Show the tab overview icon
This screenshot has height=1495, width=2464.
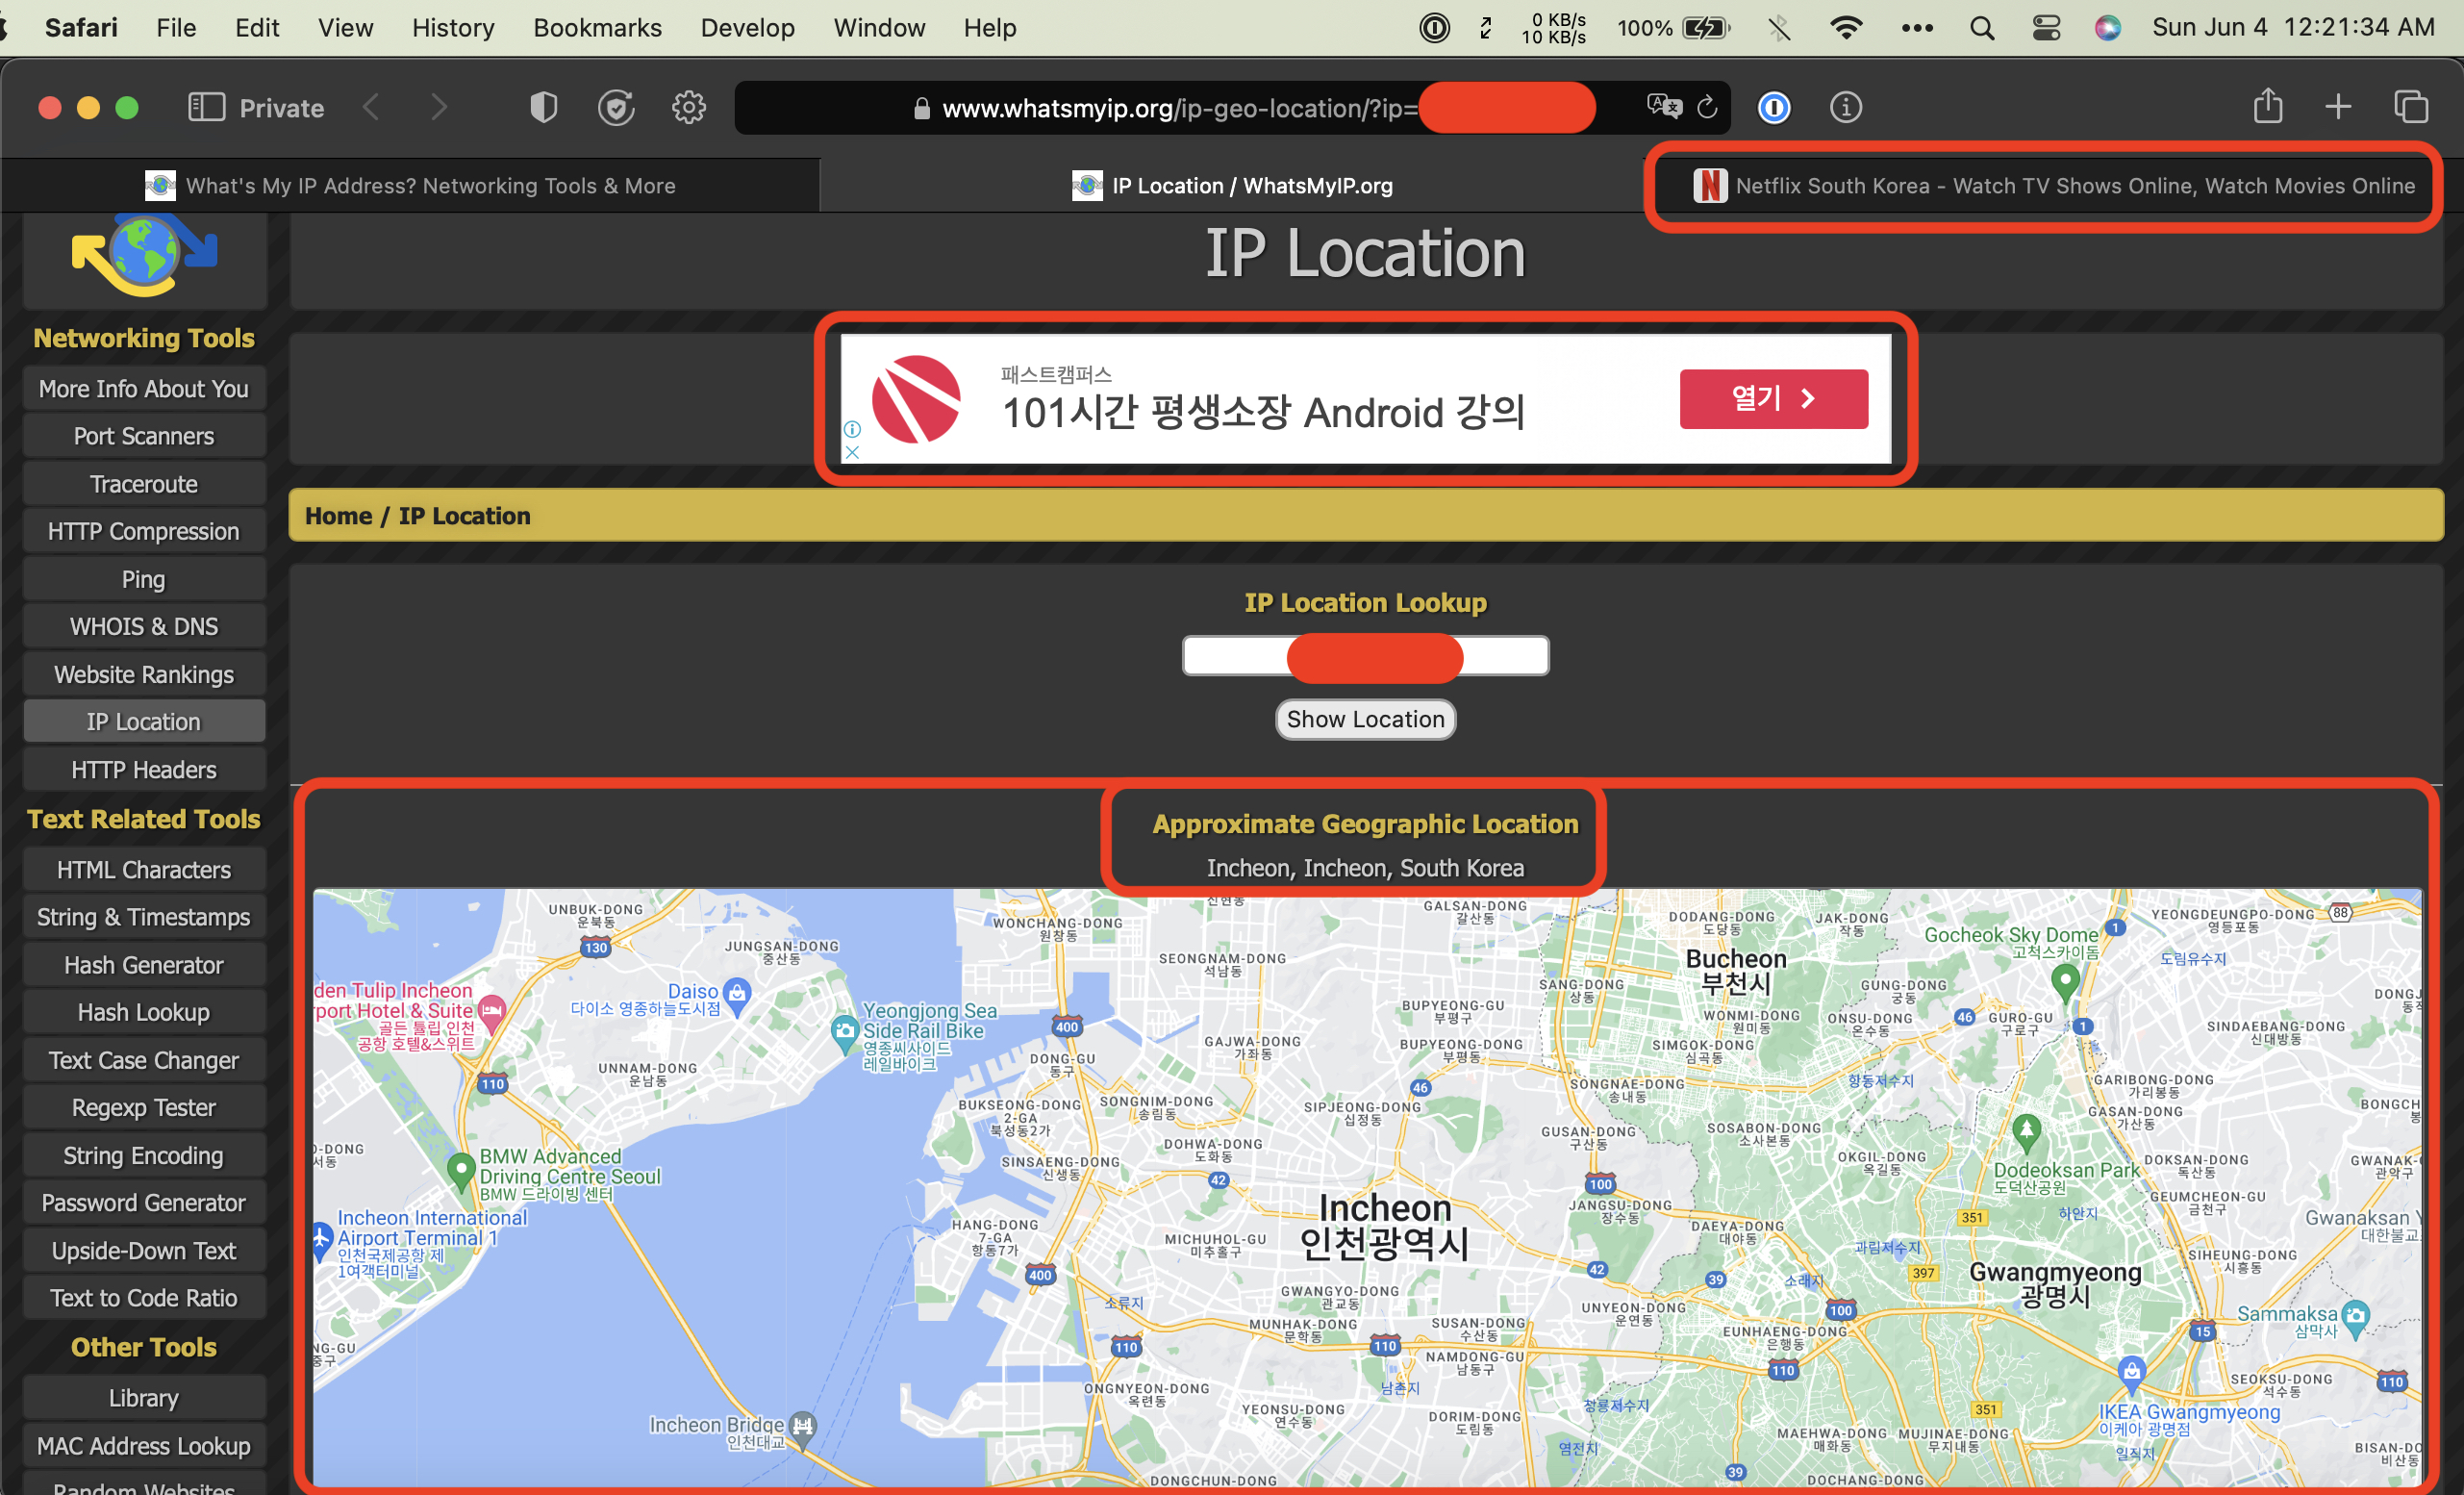[2410, 106]
